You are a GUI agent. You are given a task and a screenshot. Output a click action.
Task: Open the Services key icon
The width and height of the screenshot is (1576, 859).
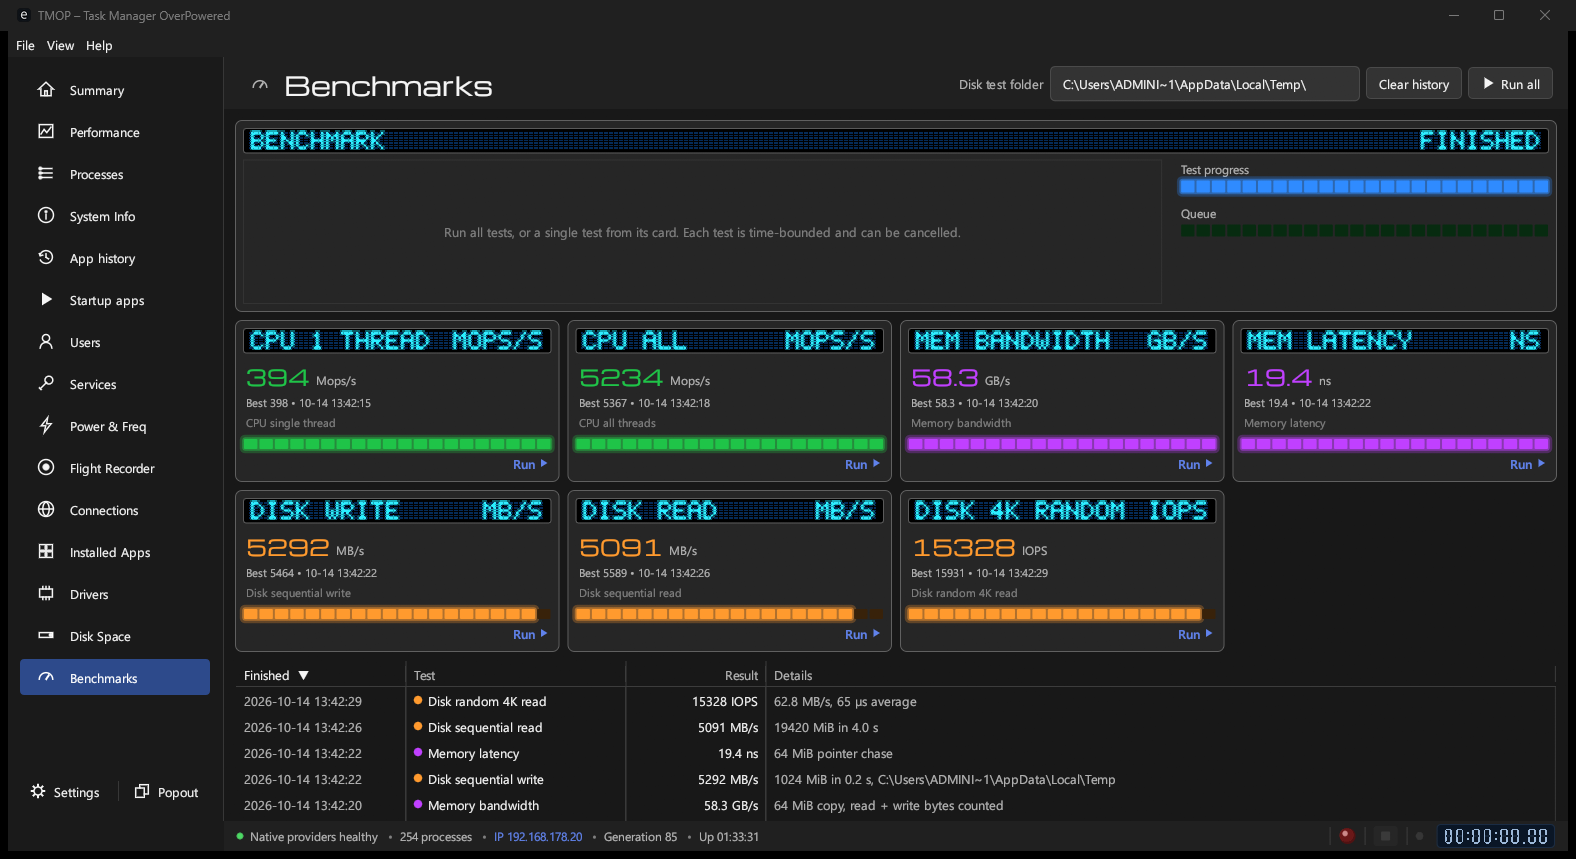46,384
